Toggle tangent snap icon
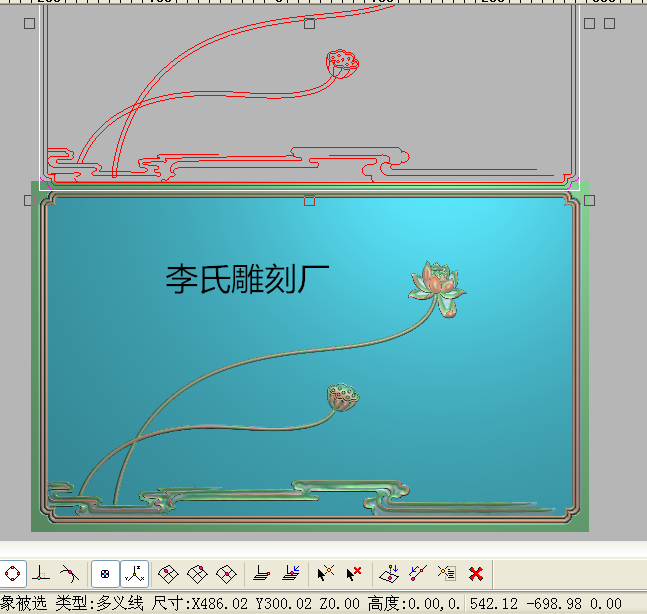The height and width of the screenshot is (614, 647). point(69,574)
